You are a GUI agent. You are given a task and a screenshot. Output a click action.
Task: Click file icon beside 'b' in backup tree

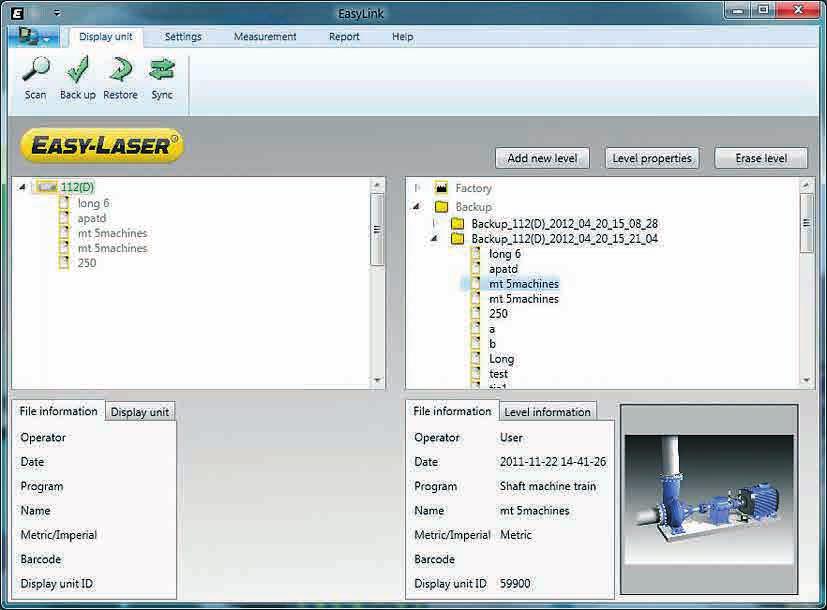476,344
